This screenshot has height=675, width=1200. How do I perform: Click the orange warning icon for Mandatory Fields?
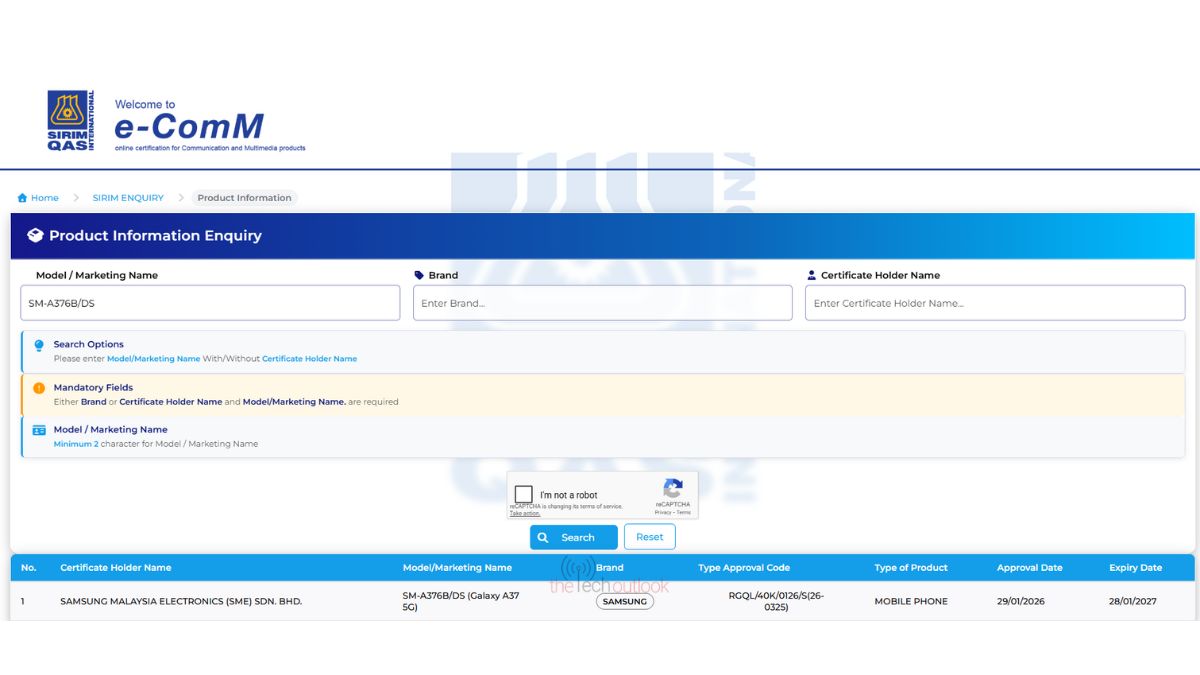pos(39,388)
